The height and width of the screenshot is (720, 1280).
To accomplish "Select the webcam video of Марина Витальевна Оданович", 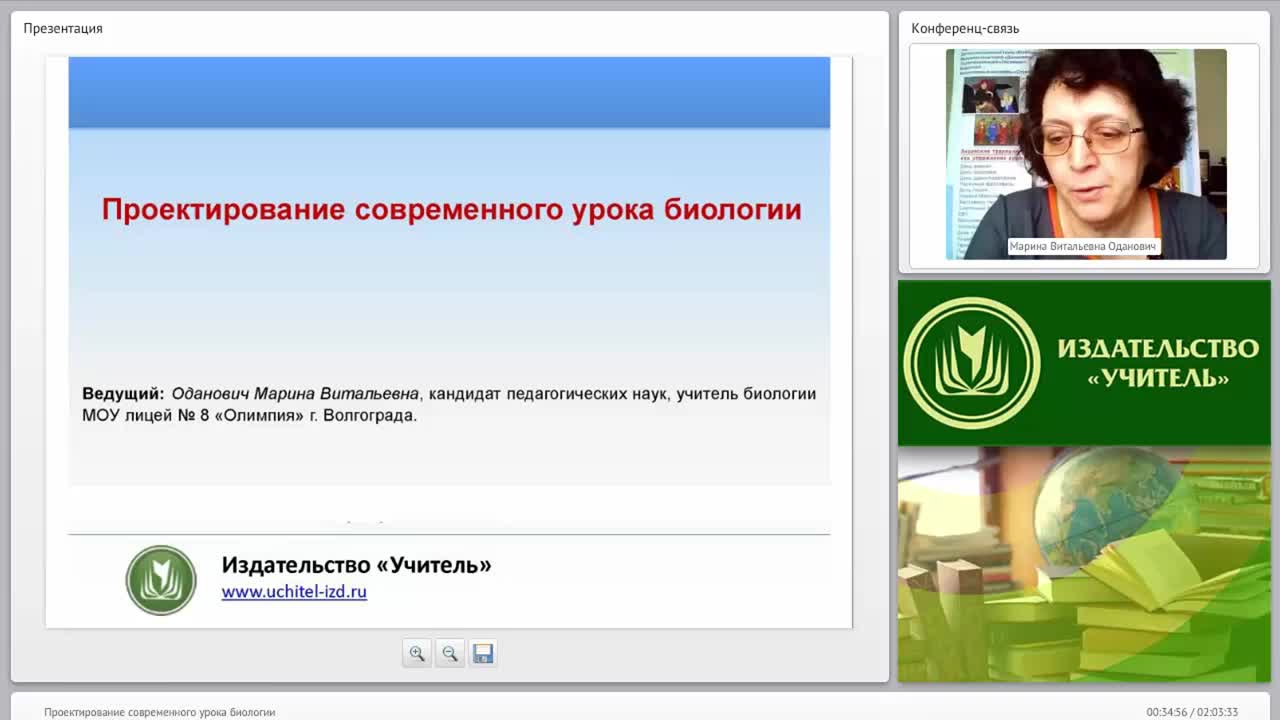I will pyautogui.click(x=1086, y=154).
